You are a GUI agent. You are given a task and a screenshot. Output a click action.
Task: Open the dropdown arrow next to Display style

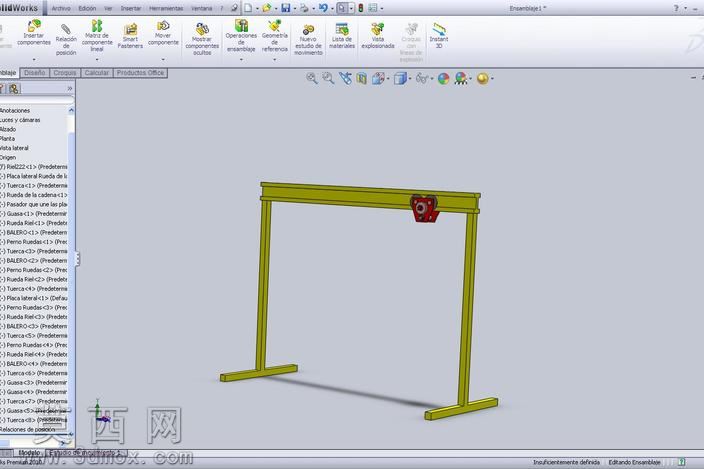pos(410,79)
